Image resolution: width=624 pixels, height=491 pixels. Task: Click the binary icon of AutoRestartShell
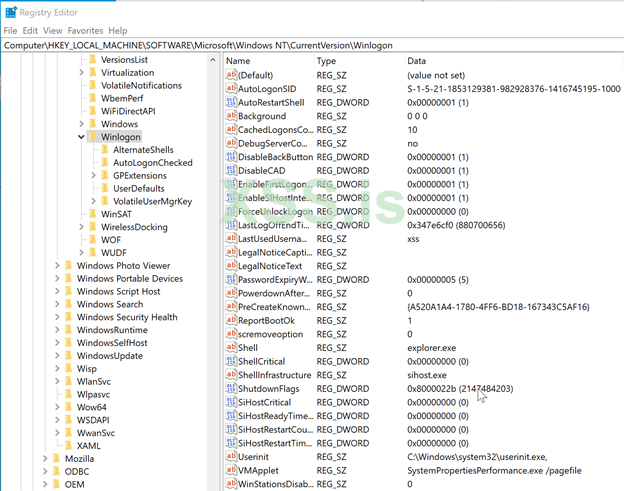pyautogui.click(x=231, y=102)
